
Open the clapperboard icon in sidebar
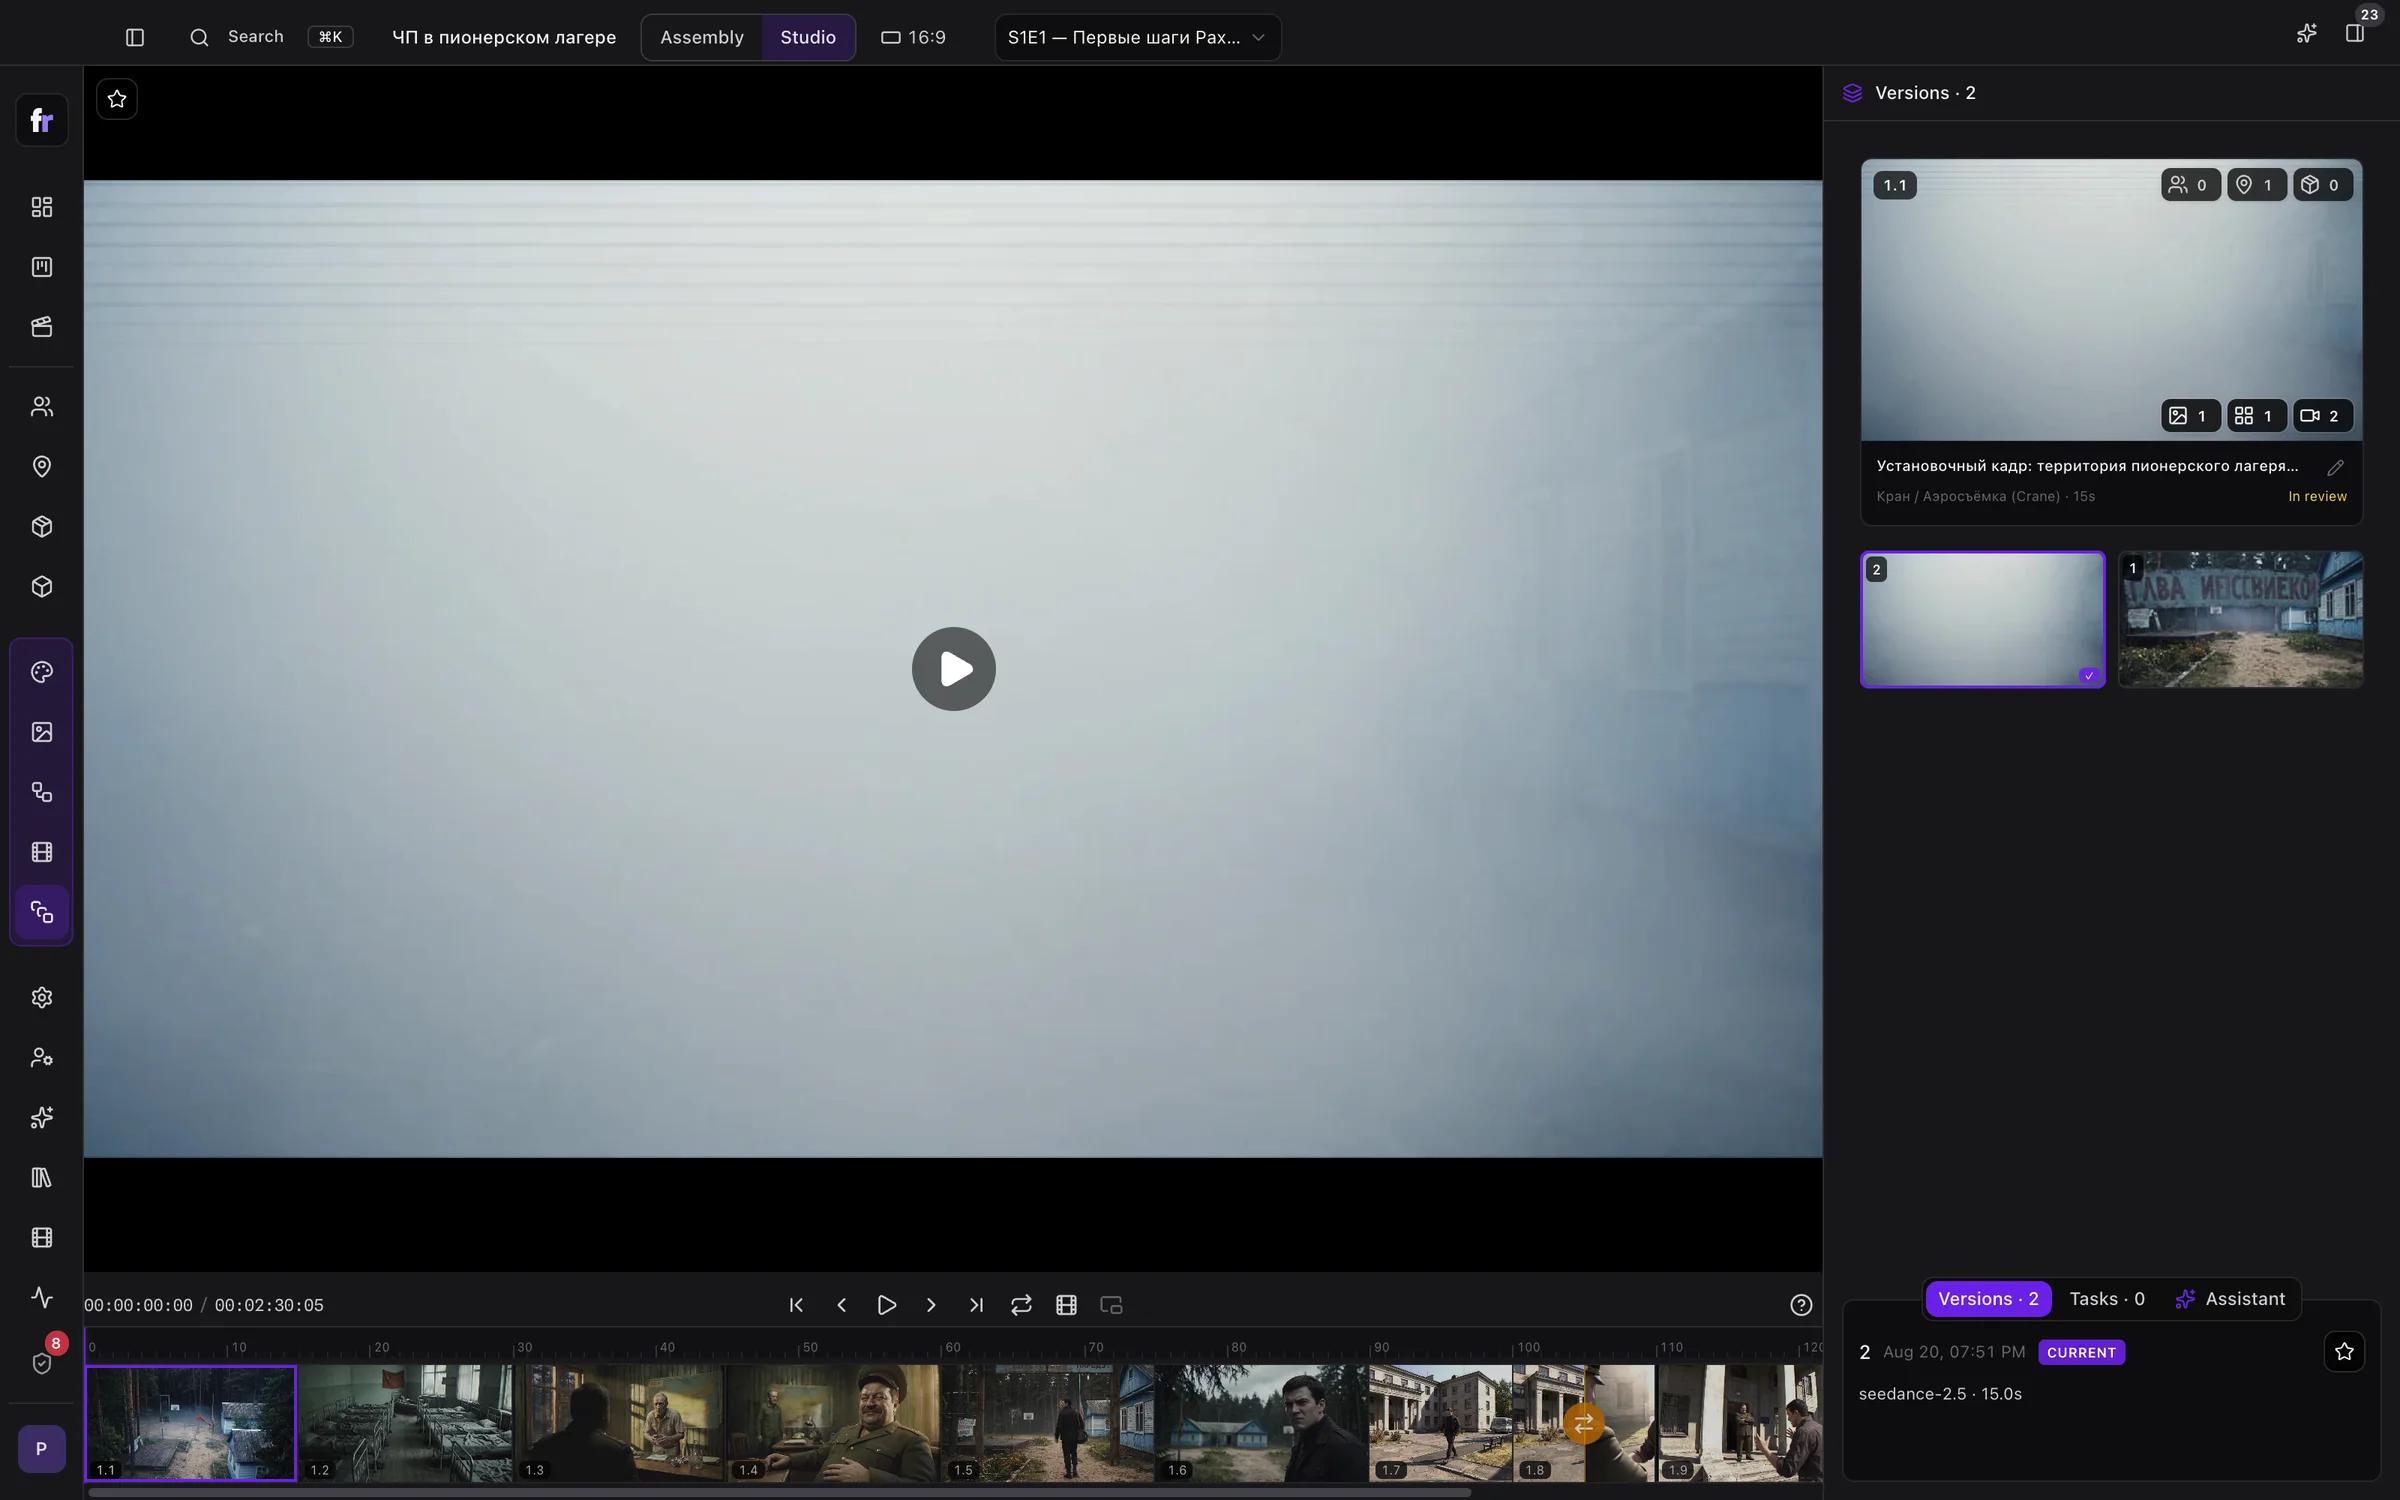tap(42, 327)
